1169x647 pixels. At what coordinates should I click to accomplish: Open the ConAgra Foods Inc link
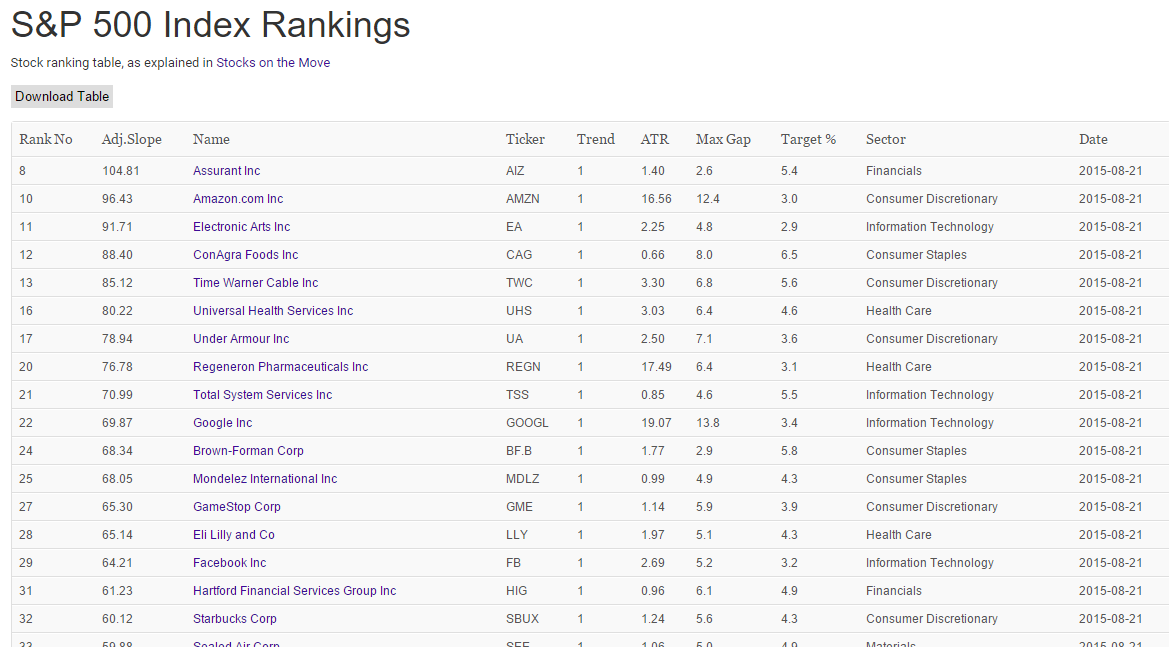[x=245, y=255]
